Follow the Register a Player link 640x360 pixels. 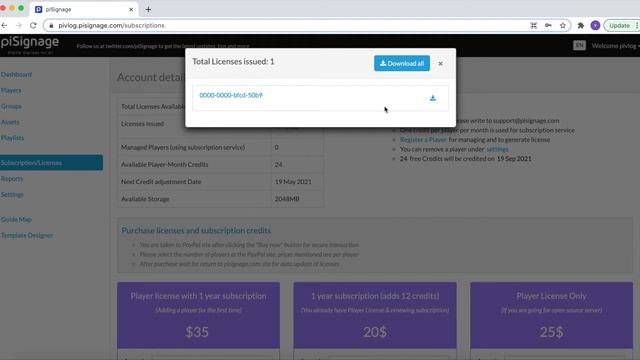tap(423, 140)
